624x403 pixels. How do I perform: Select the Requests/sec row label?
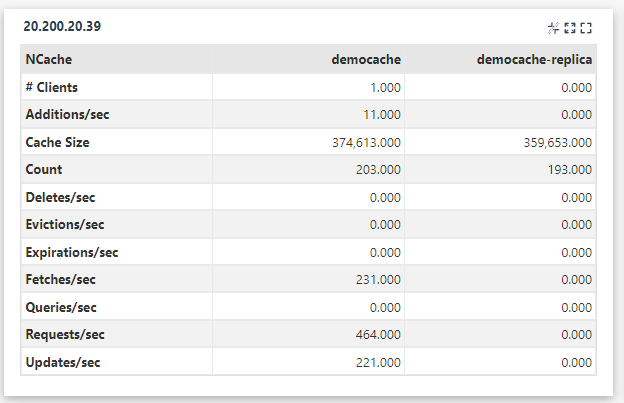coord(65,334)
